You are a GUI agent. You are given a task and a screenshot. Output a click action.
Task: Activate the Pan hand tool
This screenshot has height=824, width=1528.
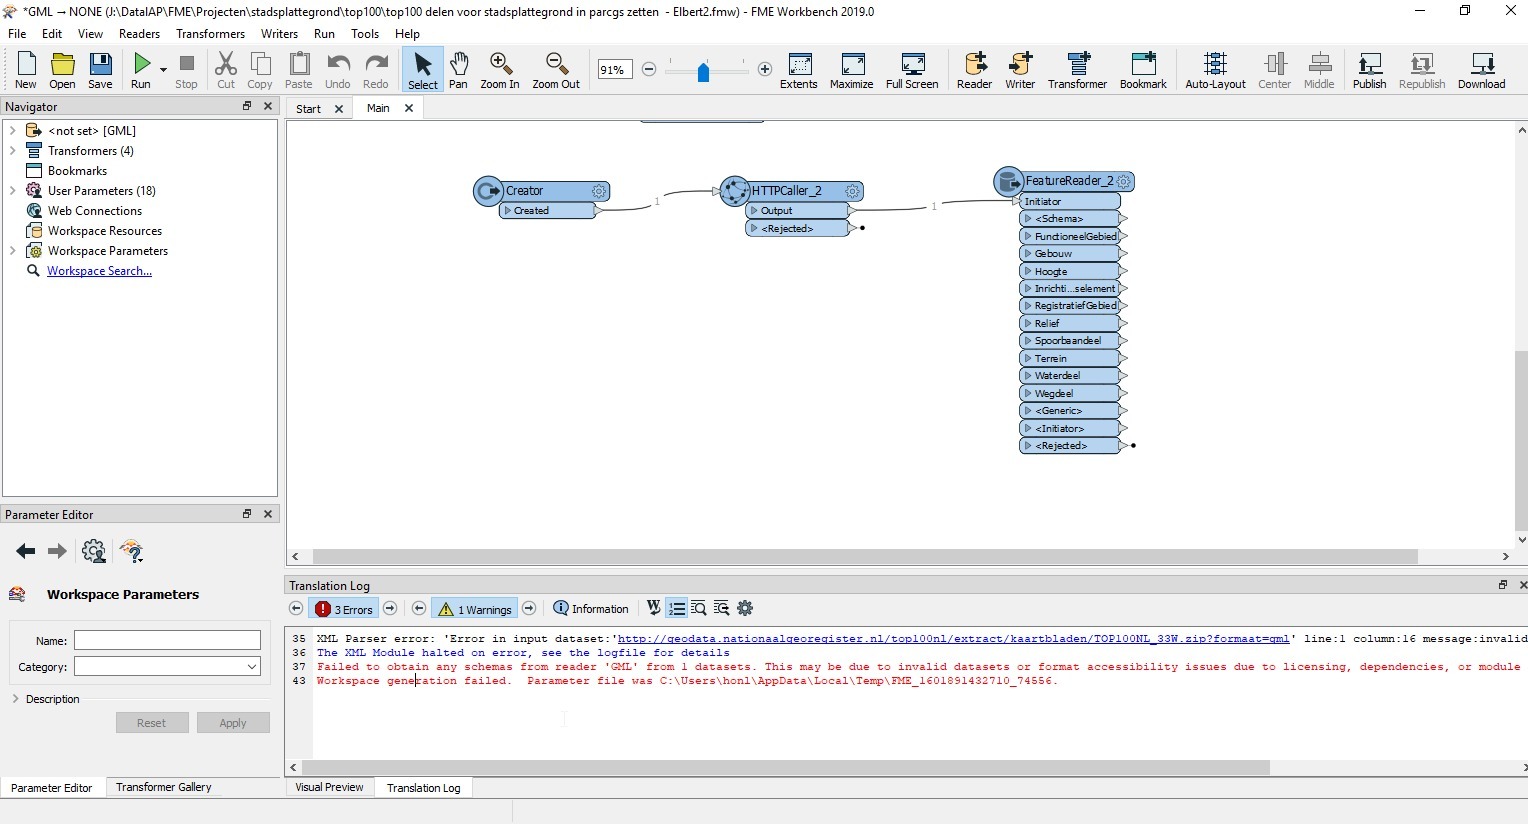coord(458,70)
